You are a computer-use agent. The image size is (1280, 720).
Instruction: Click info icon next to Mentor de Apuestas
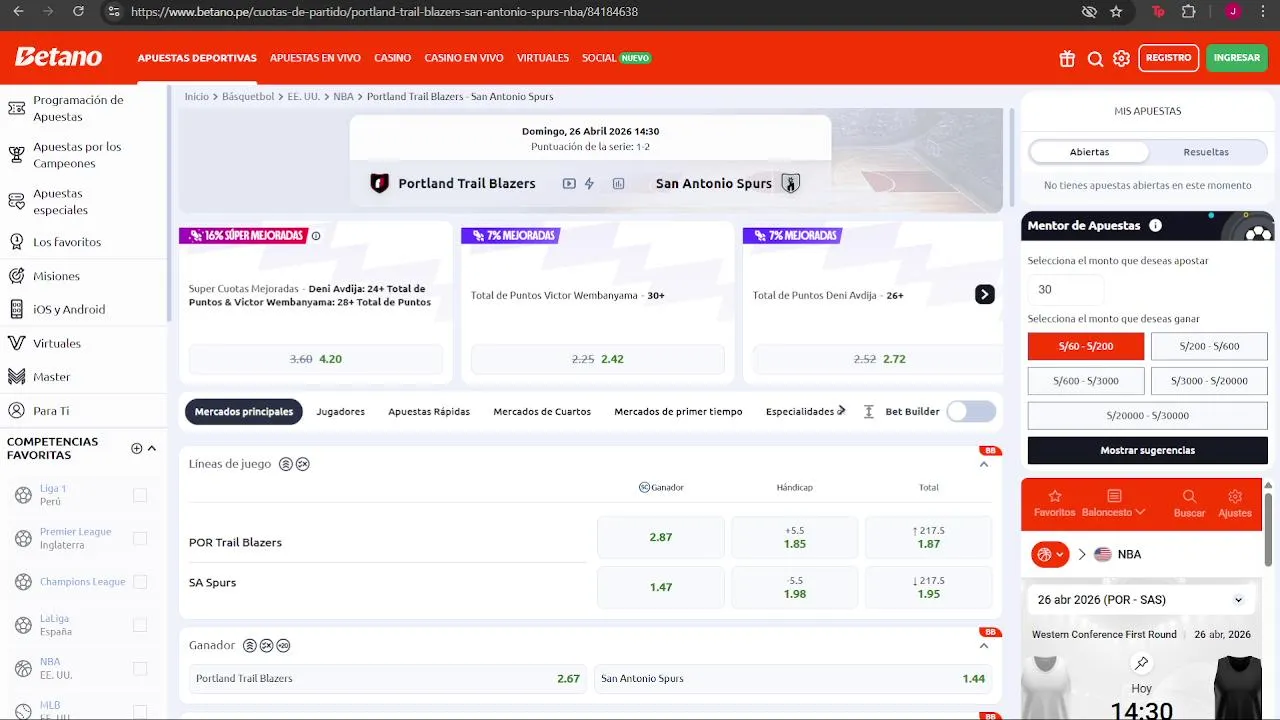[x=1155, y=225]
